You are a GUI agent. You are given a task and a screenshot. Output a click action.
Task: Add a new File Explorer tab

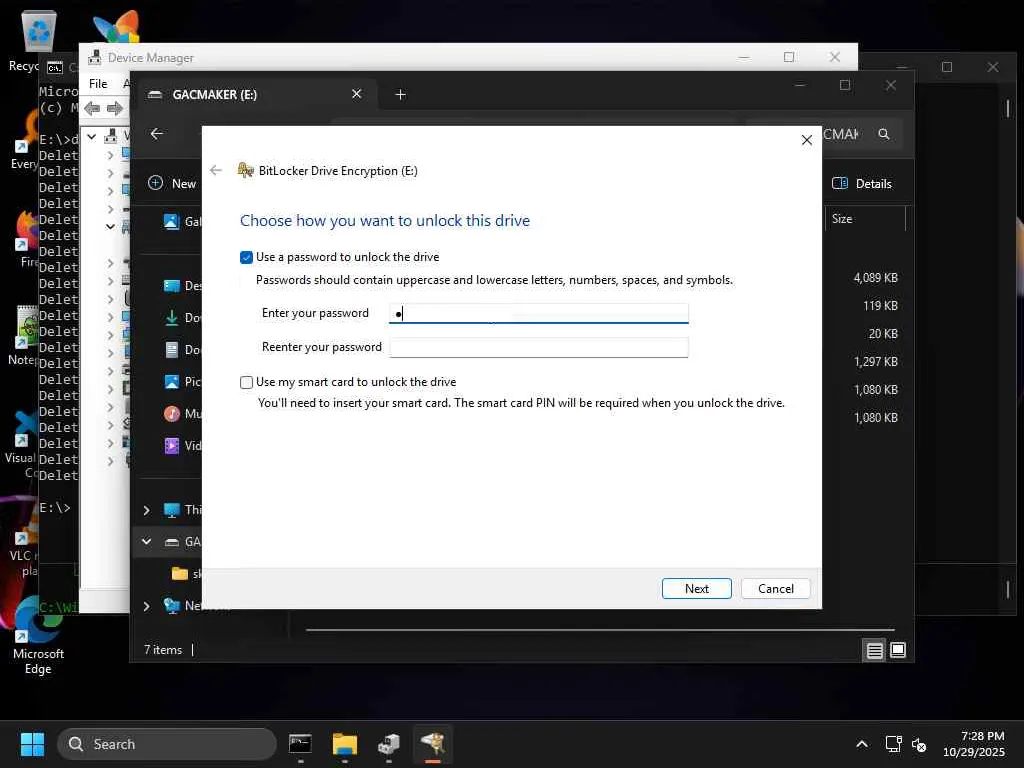(400, 95)
